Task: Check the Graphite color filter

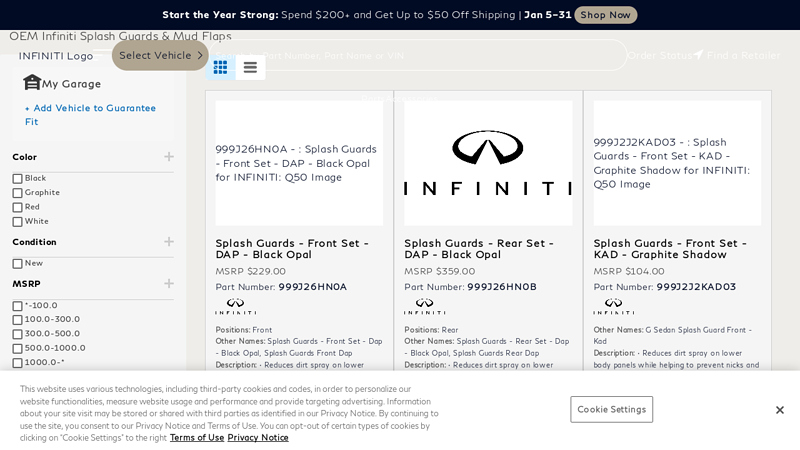Action: tap(17, 193)
